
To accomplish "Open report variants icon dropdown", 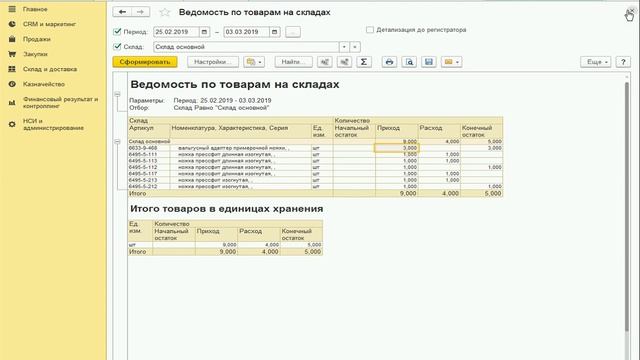I will point(254,62).
